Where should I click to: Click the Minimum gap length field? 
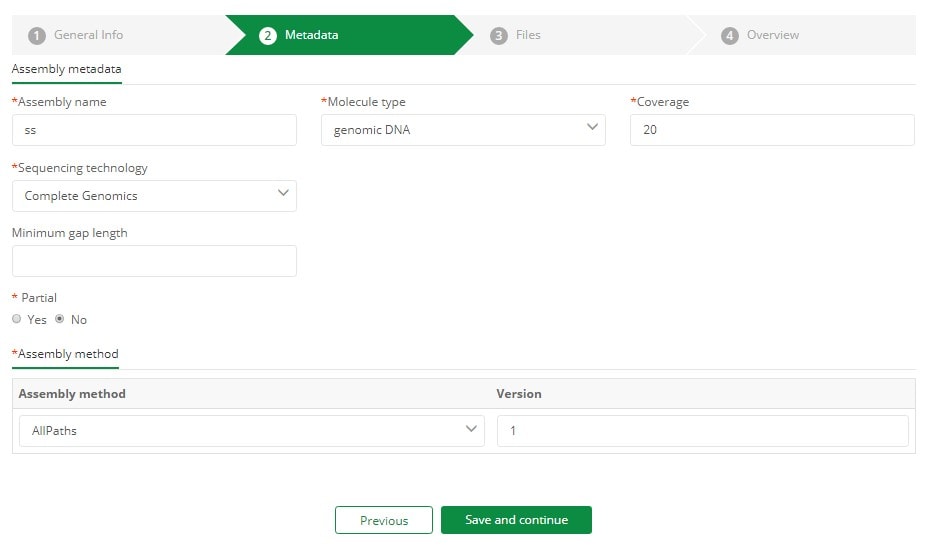(x=154, y=261)
